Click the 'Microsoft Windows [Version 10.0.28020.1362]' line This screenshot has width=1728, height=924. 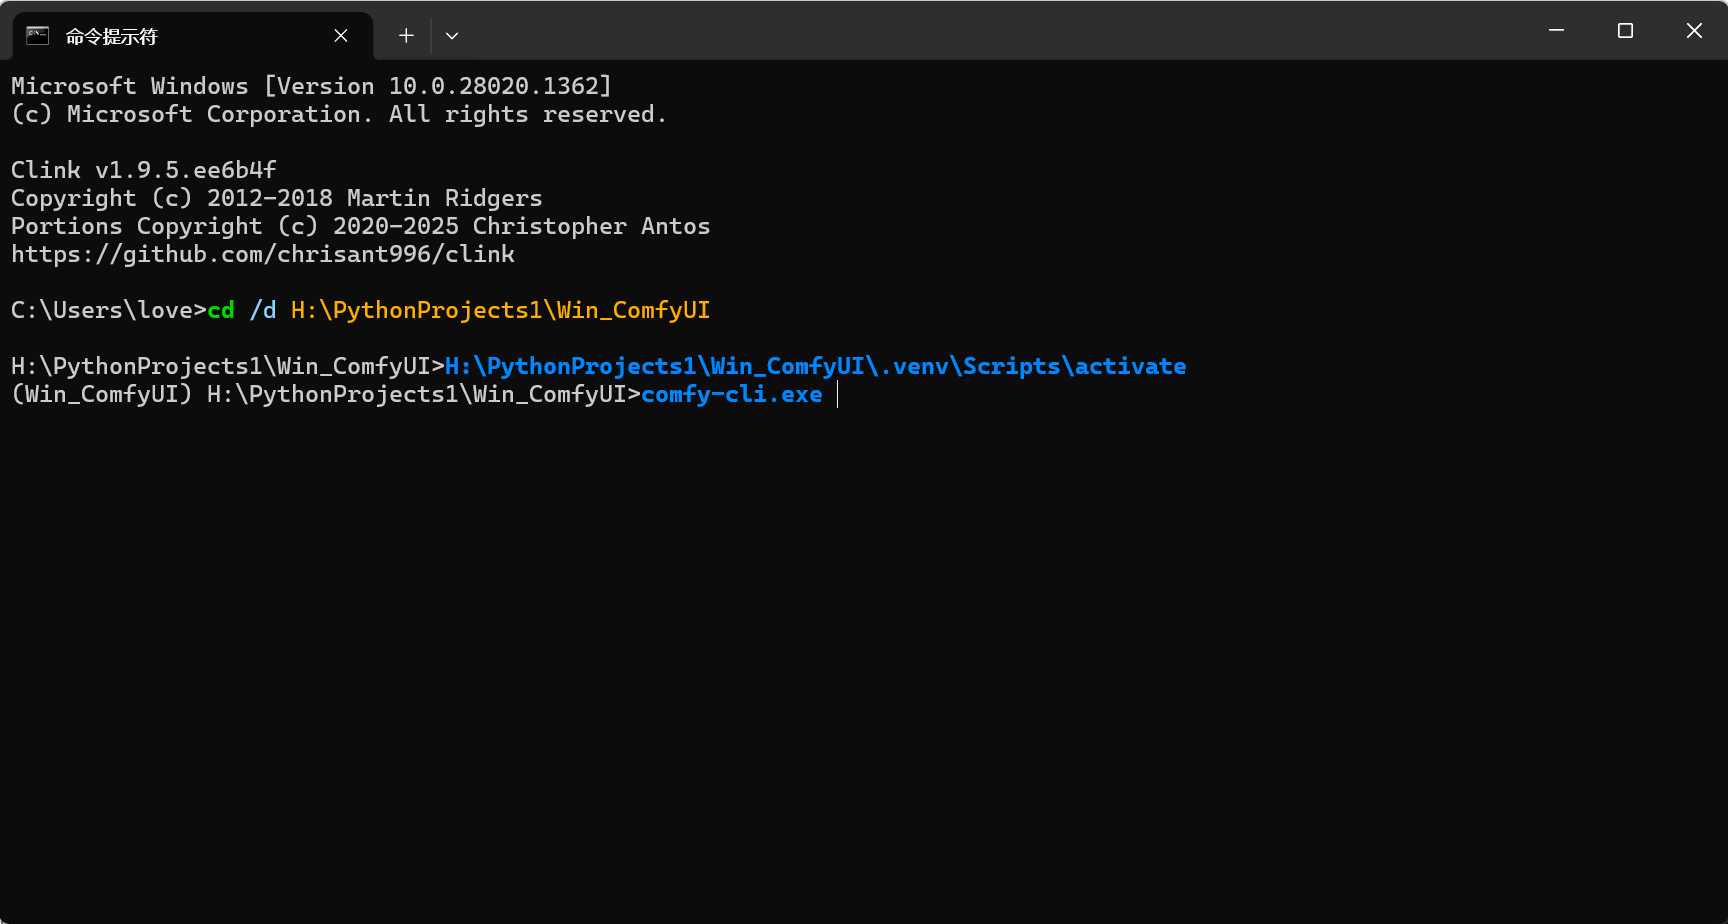pos(311,86)
